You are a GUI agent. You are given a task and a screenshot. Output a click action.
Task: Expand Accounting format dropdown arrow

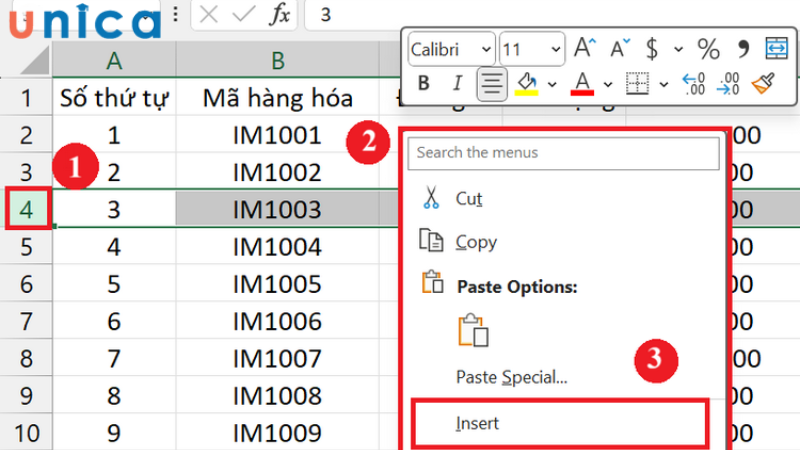coord(678,49)
